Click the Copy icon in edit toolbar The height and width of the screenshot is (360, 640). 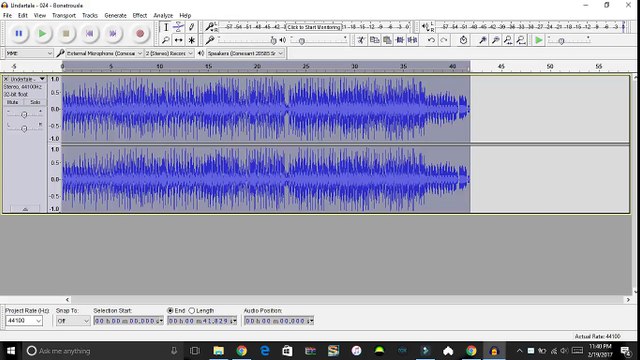point(374,40)
